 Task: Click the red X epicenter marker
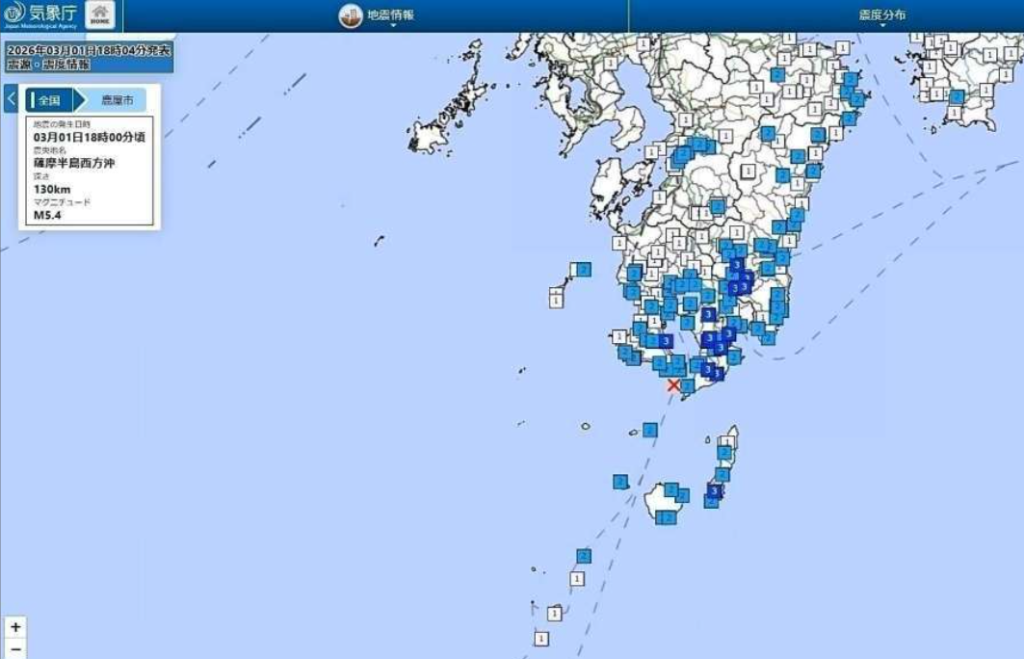pos(674,385)
